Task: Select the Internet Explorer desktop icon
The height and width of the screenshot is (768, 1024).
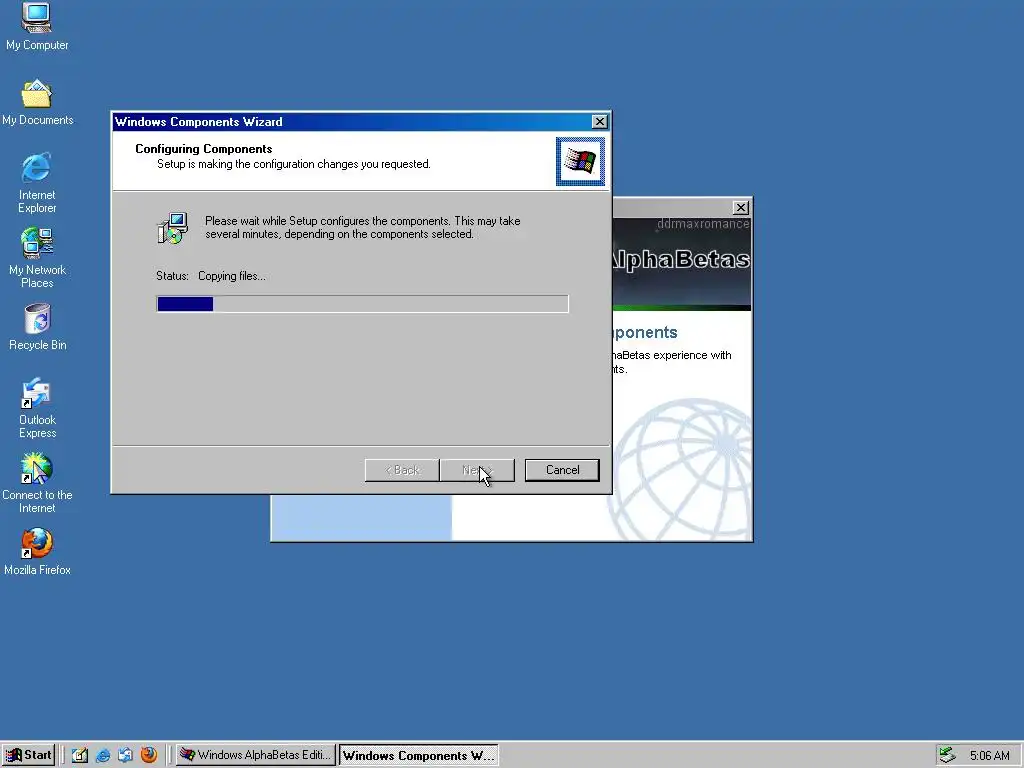Action: 37,183
